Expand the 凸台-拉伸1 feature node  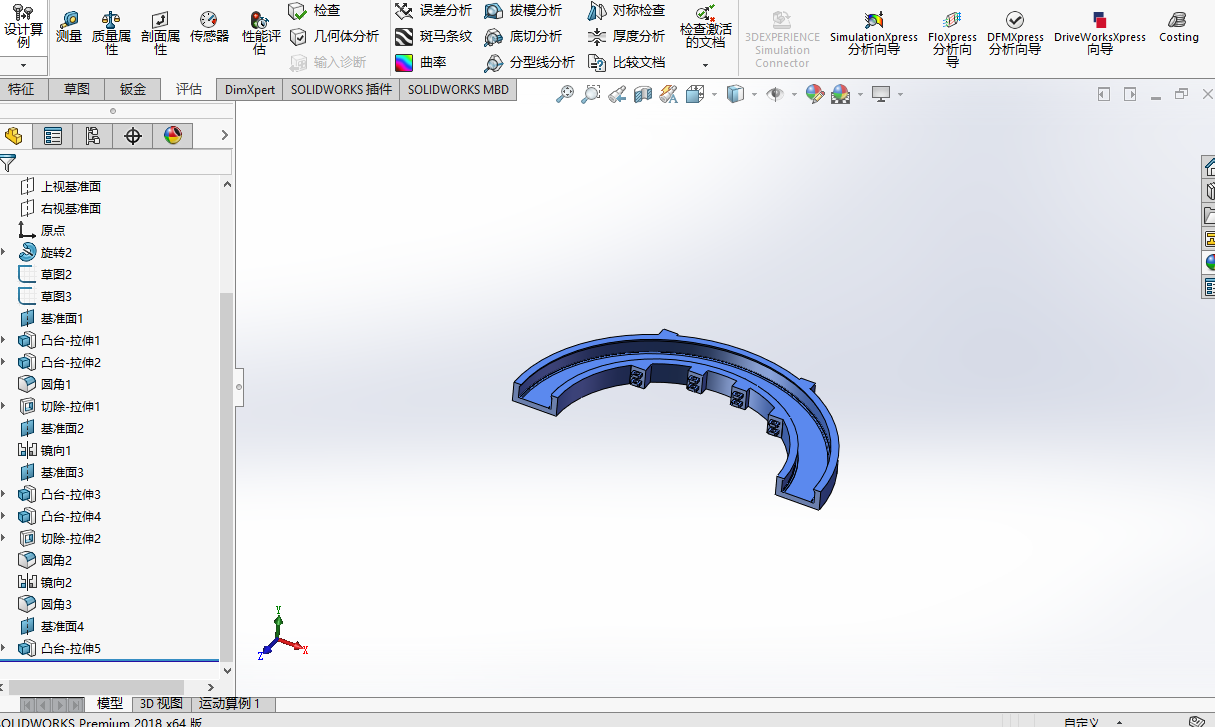(4, 341)
